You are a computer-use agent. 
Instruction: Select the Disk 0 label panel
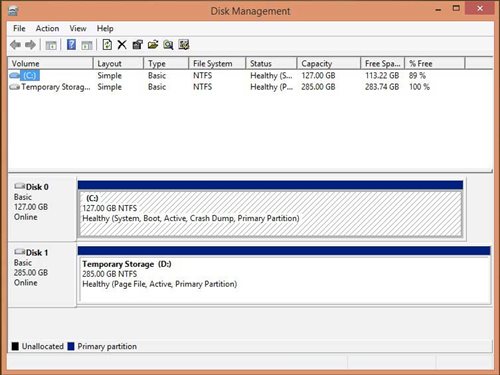[x=42, y=209]
